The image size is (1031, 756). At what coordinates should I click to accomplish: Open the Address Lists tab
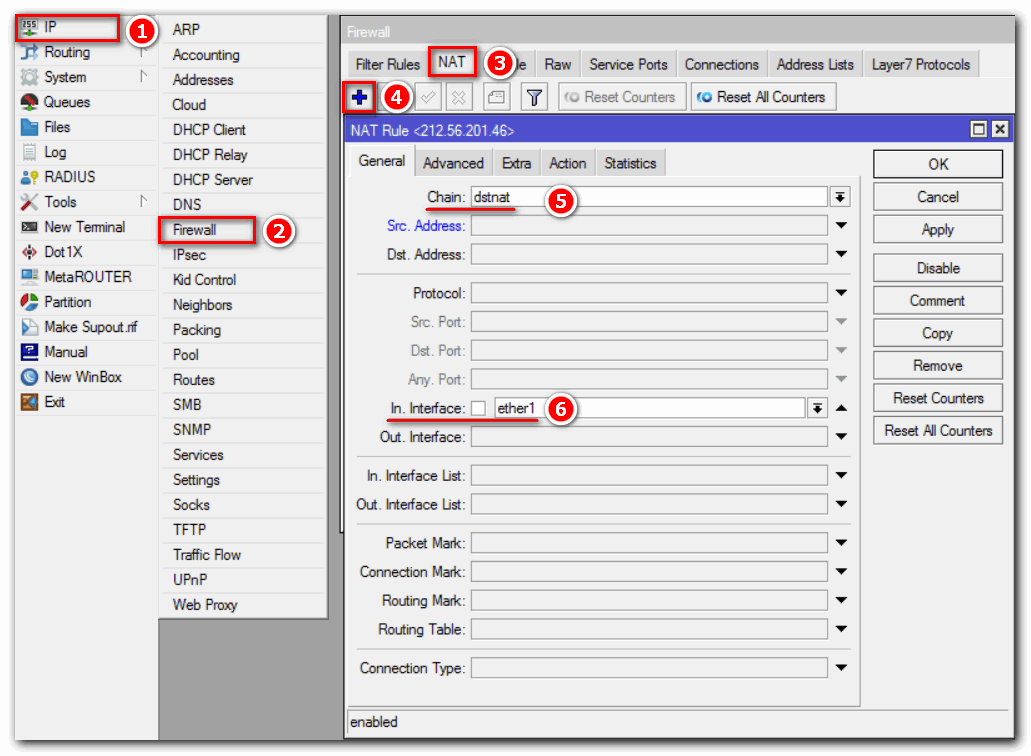tap(815, 64)
